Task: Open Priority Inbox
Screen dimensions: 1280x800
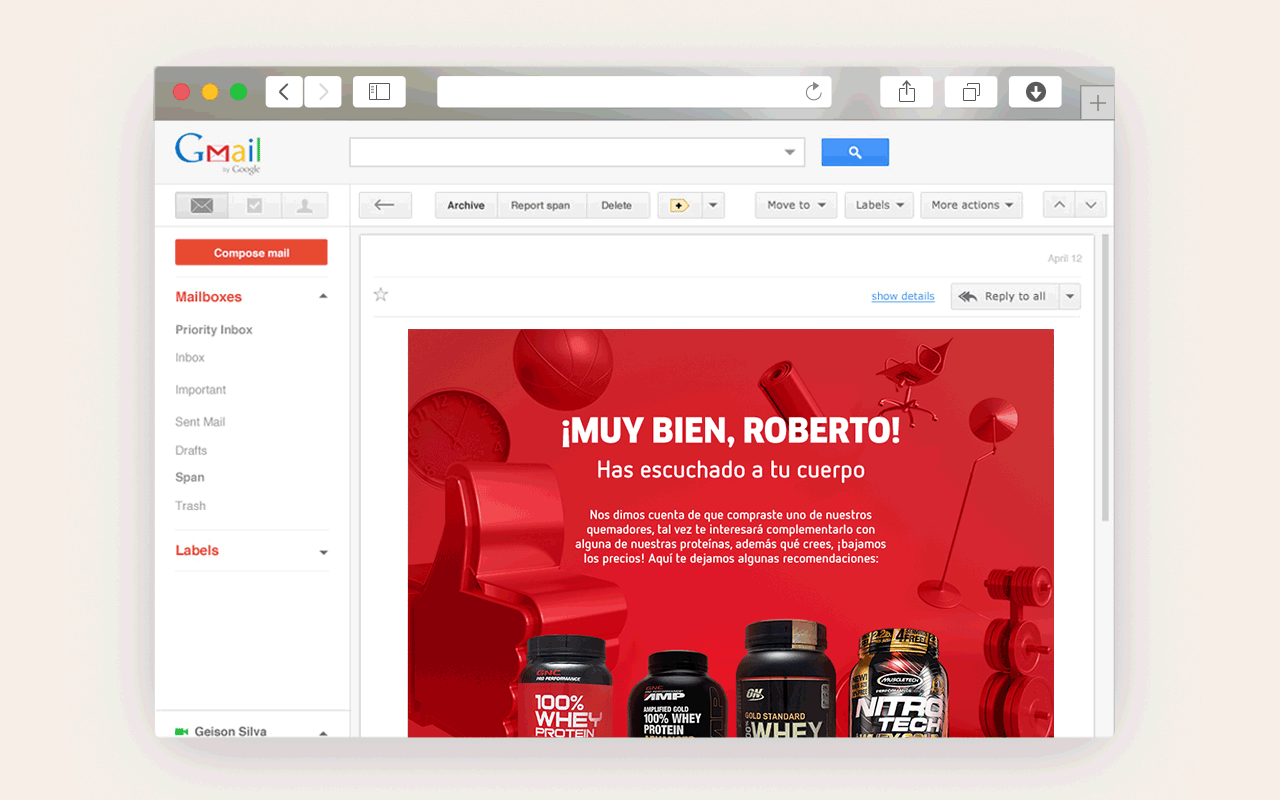Action: click(214, 330)
